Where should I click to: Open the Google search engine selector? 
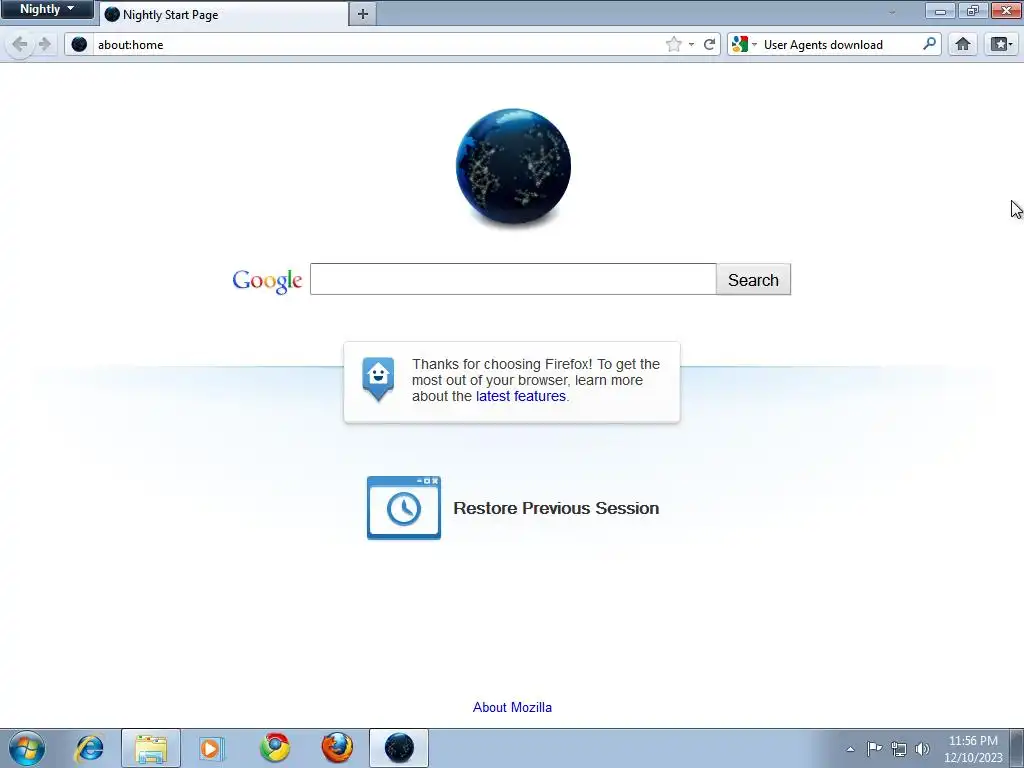[x=744, y=44]
